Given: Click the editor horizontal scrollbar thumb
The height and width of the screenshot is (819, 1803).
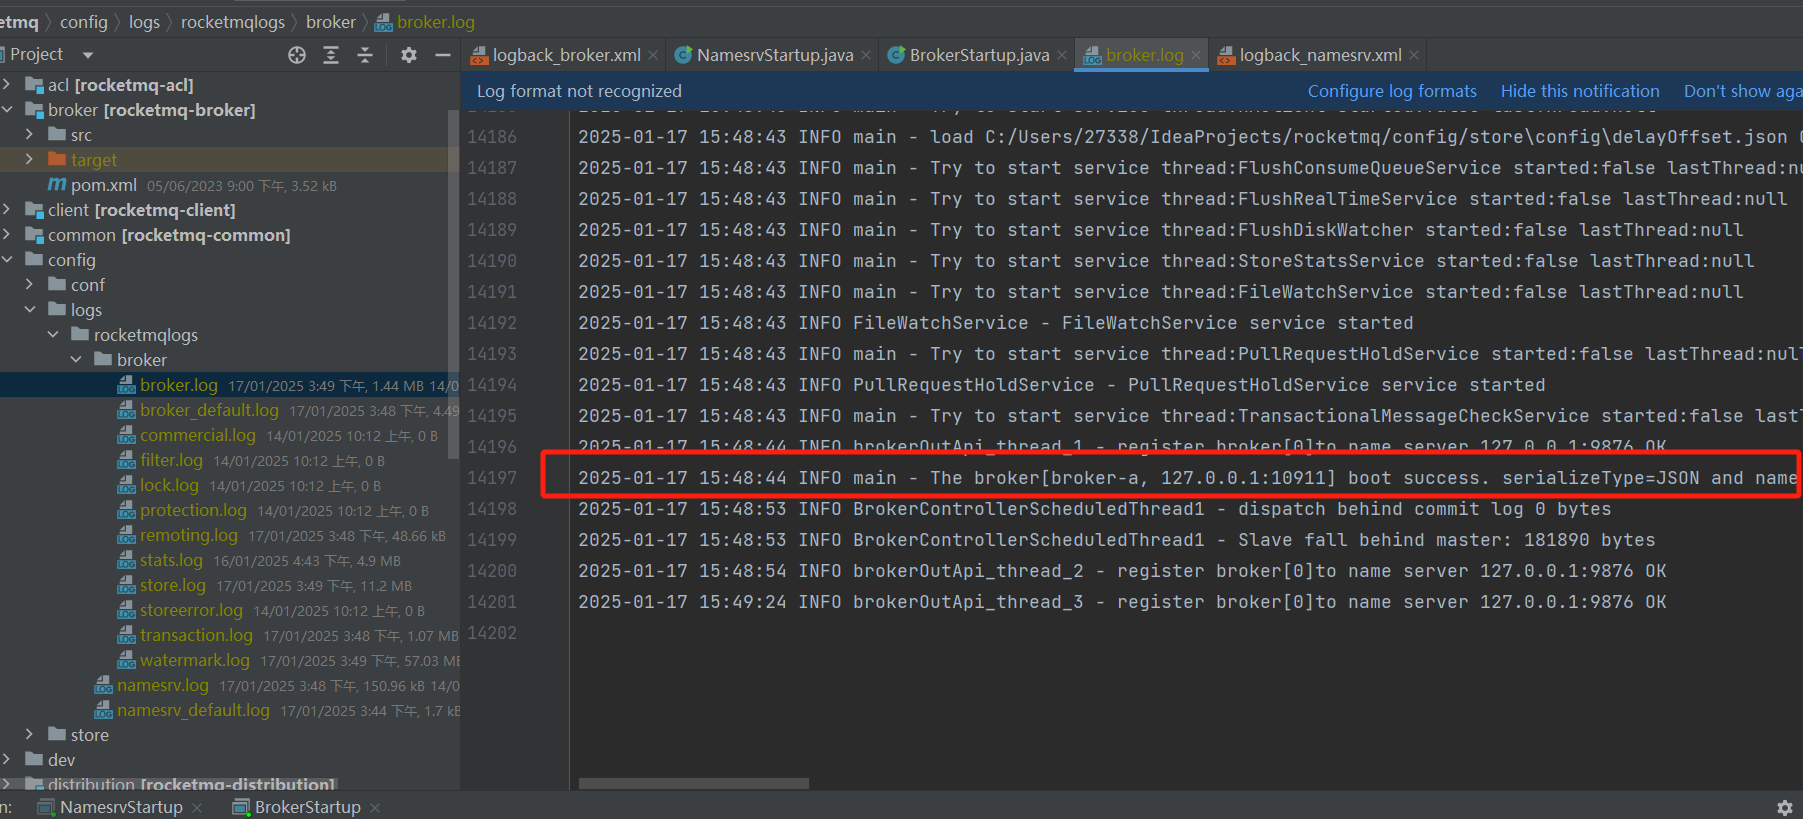Looking at the screenshot, I should (x=694, y=784).
